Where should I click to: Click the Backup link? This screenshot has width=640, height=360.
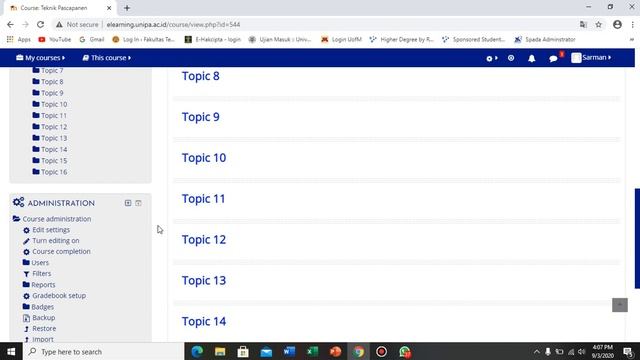click(x=44, y=318)
